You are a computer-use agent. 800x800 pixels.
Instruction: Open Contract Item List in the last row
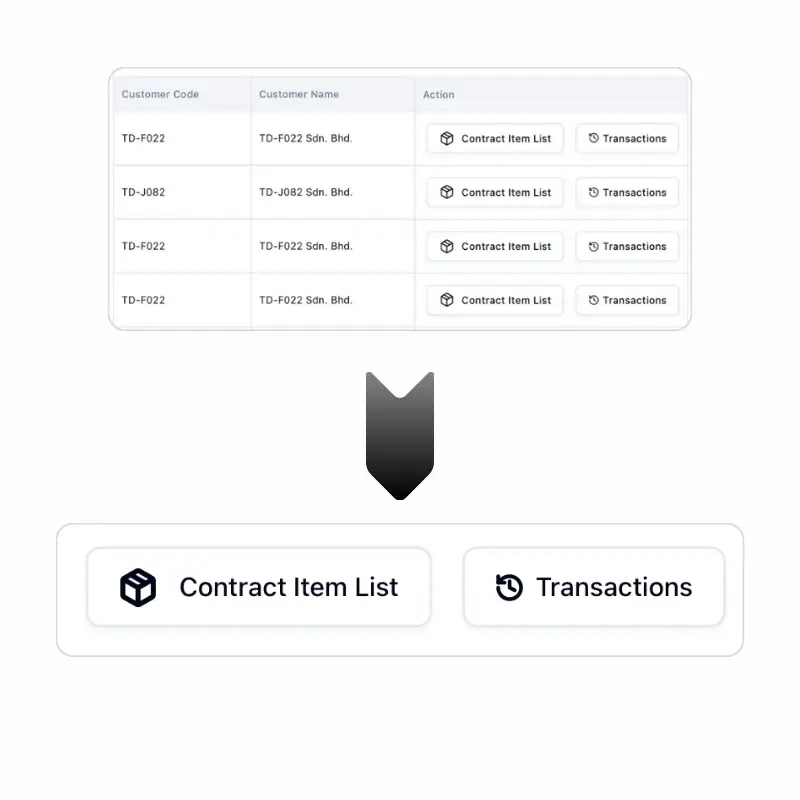(495, 300)
